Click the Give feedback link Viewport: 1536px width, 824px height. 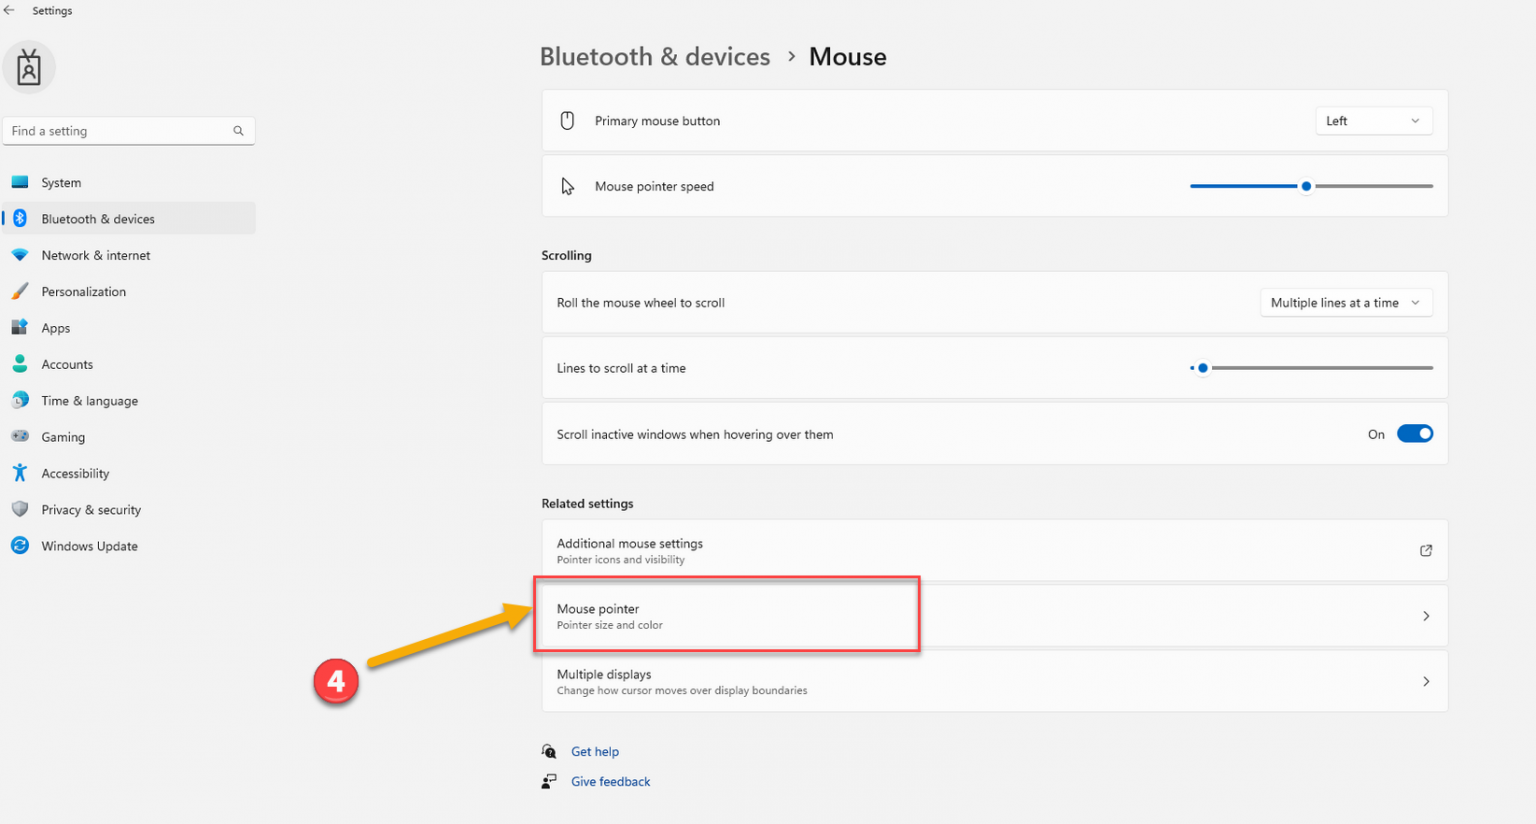tap(610, 781)
